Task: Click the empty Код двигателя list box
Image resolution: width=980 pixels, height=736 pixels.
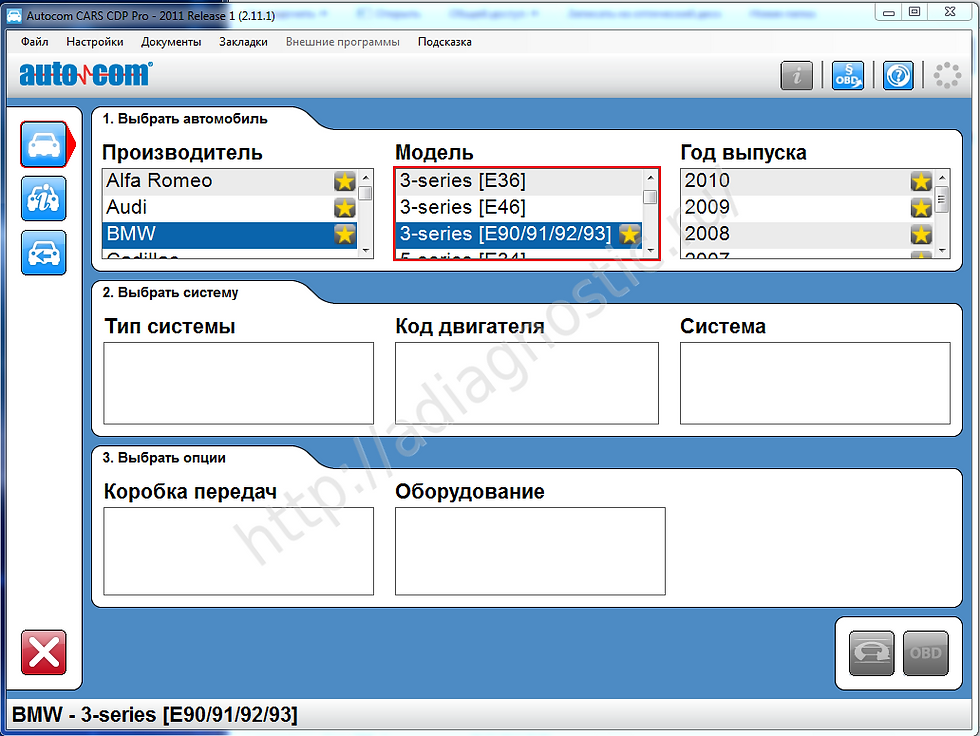Action: point(527,383)
